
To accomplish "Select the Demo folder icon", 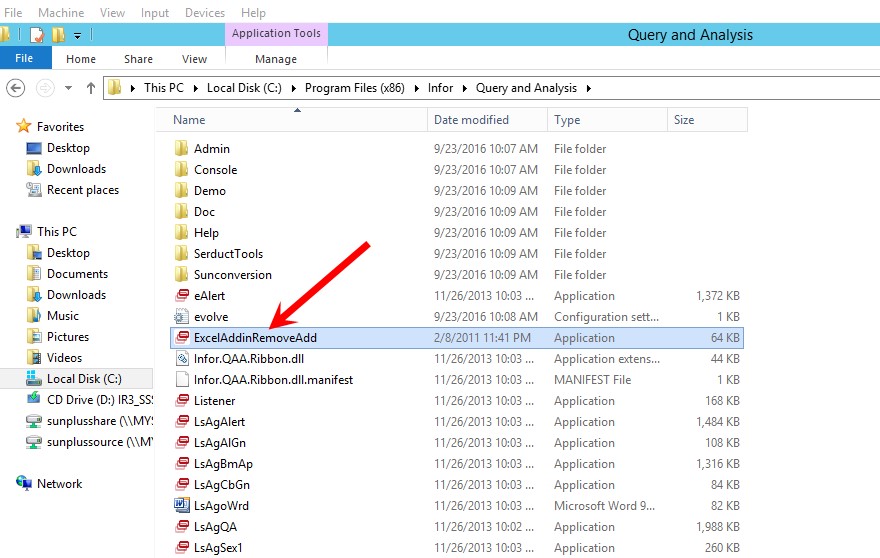I will [x=181, y=190].
